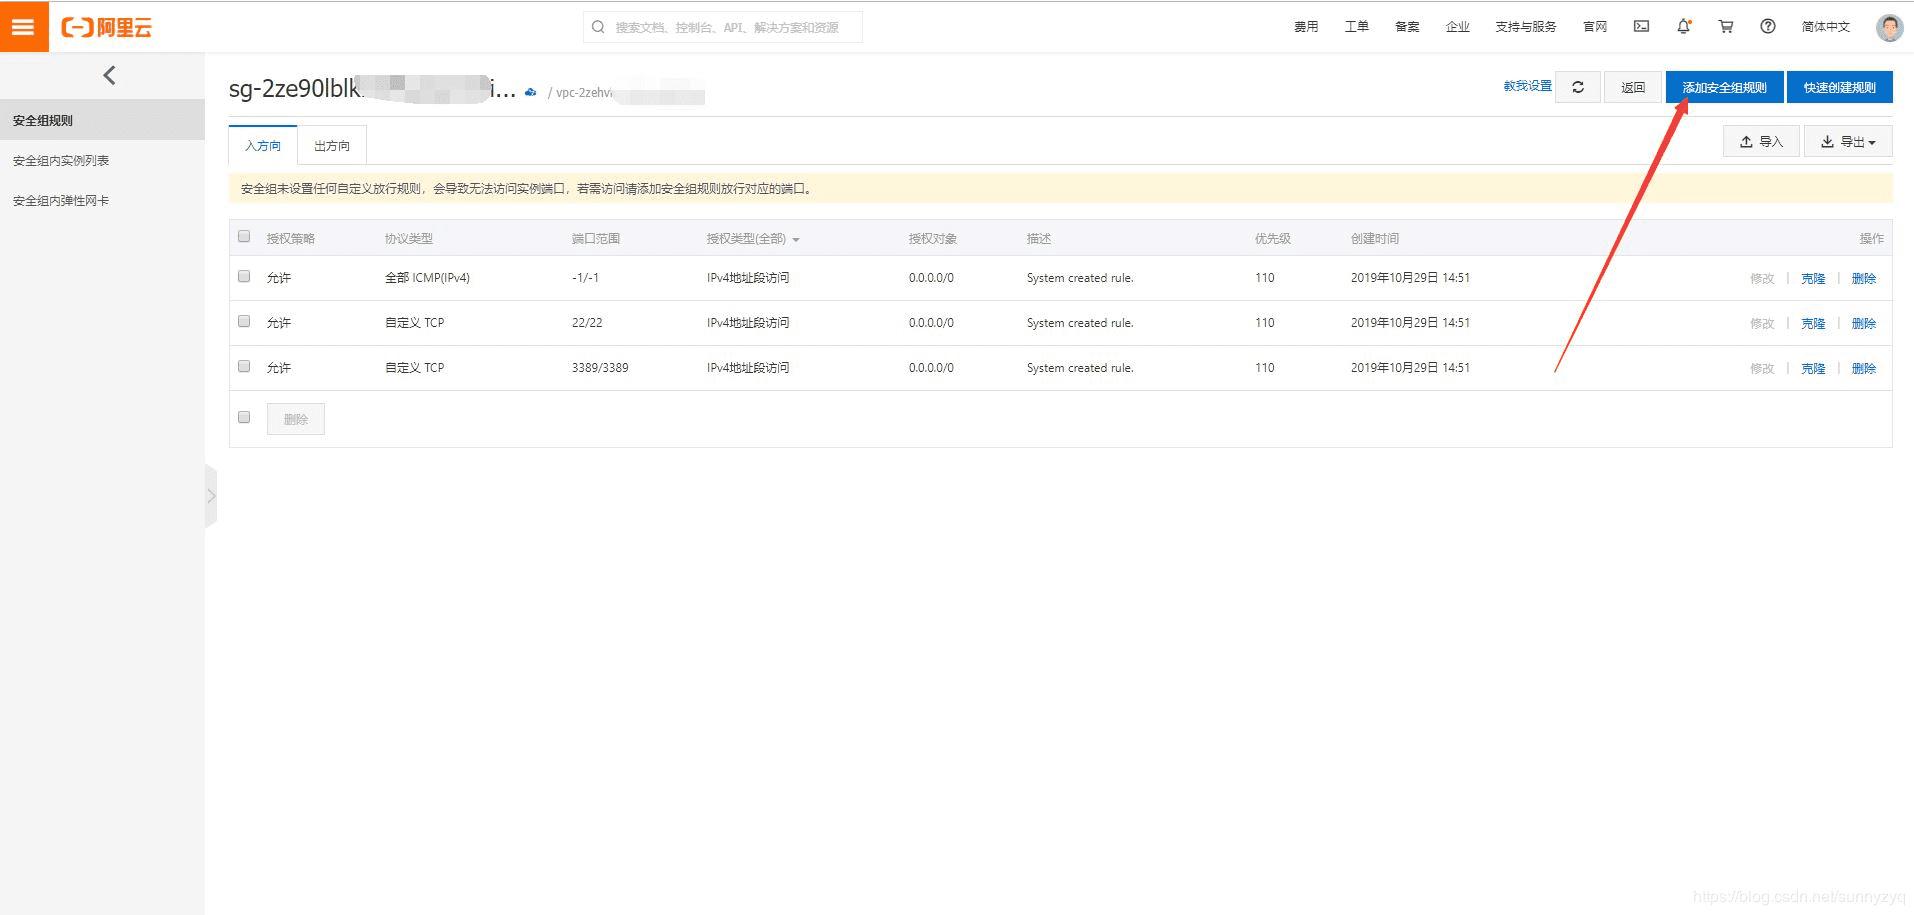The height and width of the screenshot is (915, 1914).
Task: Open notifications bell
Action: pos(1684,26)
